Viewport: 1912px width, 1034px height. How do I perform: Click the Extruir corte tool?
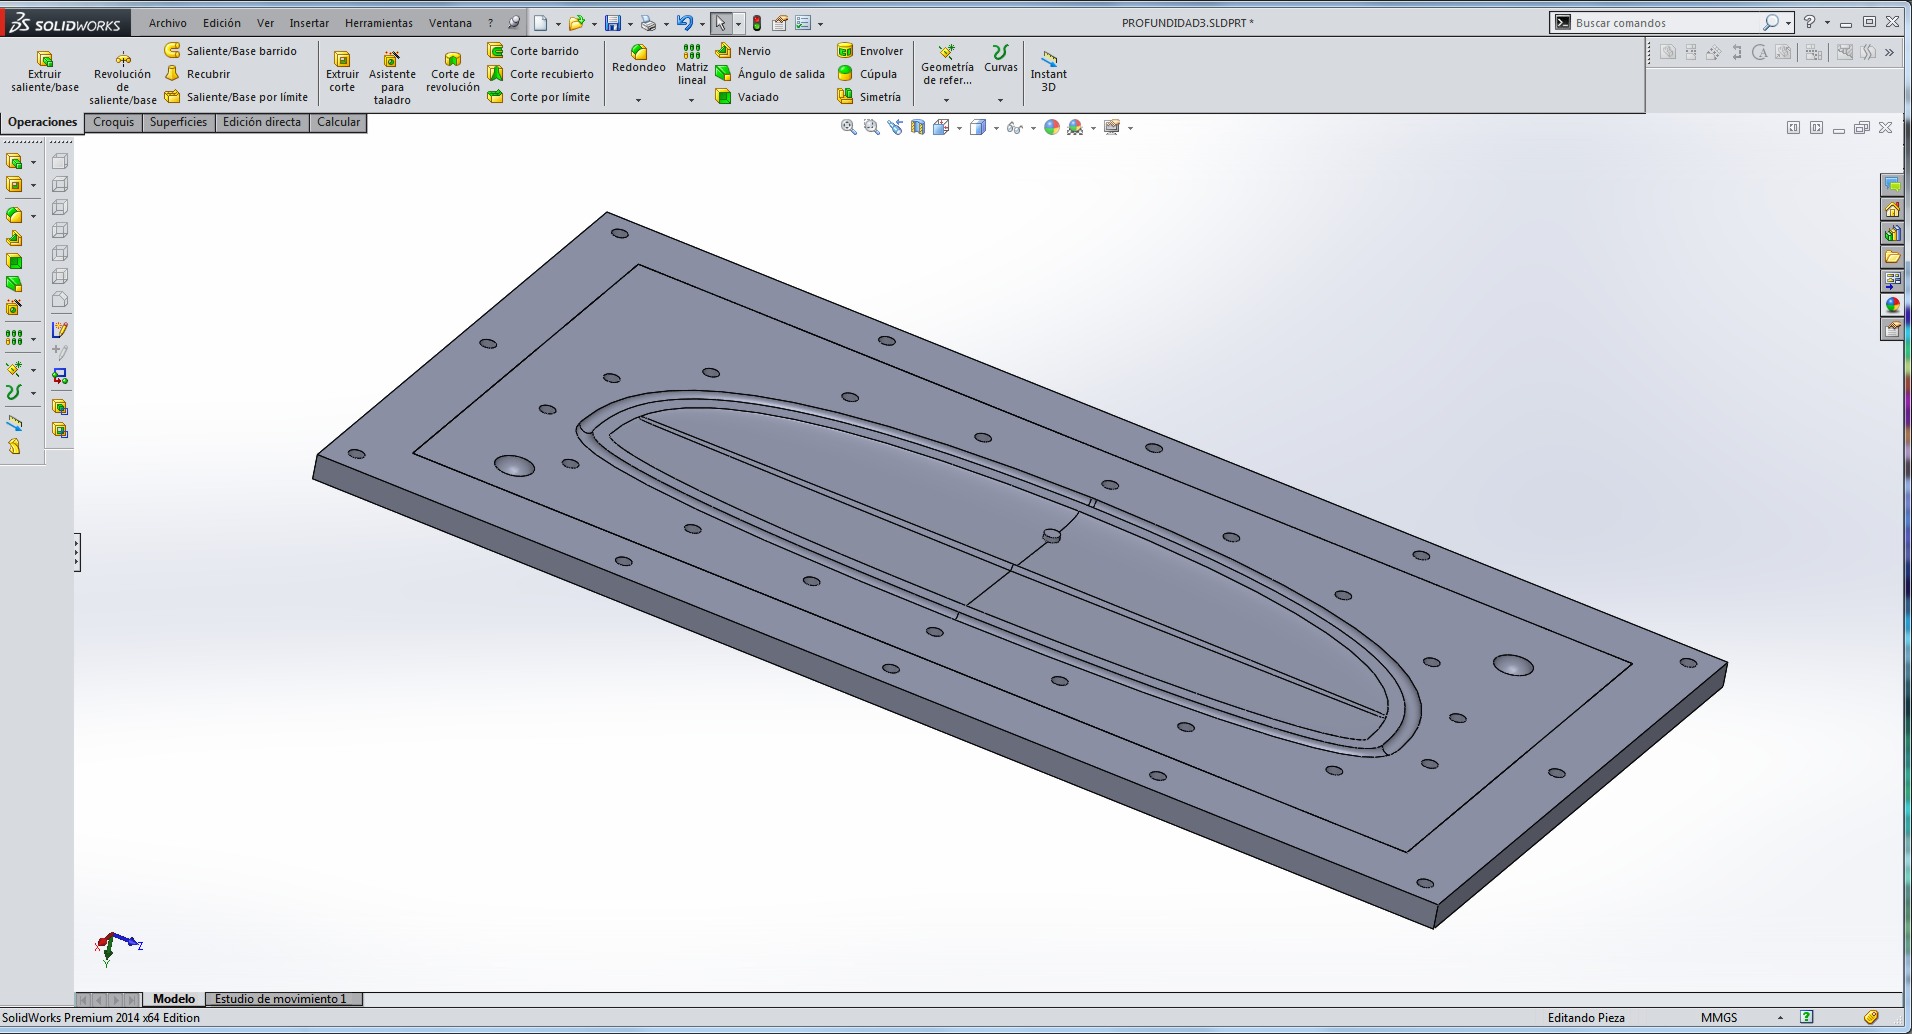click(342, 72)
